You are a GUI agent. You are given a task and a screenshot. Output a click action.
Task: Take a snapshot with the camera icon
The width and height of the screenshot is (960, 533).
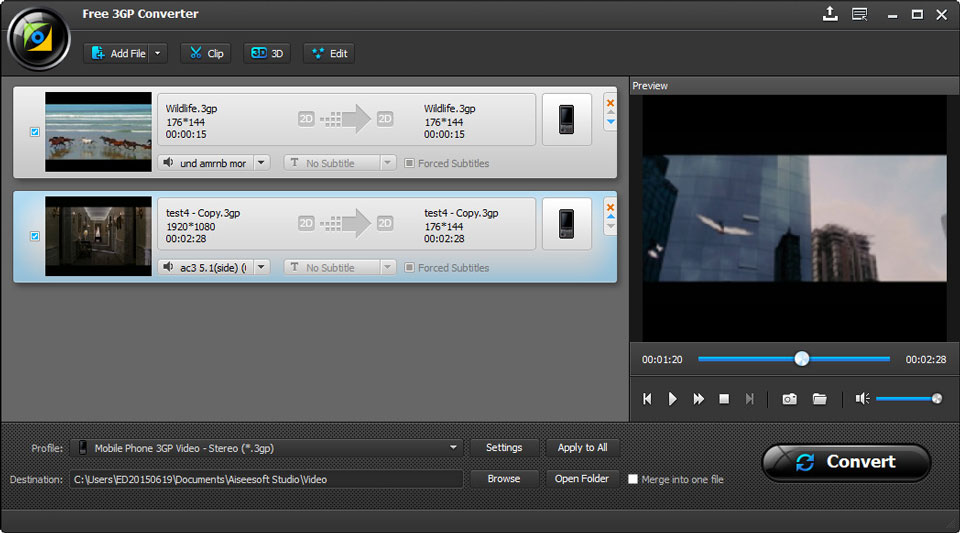tap(790, 399)
